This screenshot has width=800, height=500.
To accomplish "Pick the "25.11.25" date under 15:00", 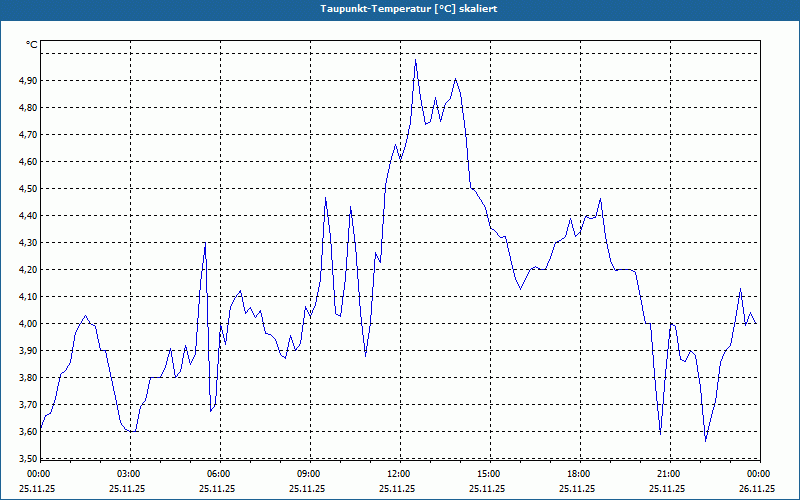I will [x=488, y=488].
